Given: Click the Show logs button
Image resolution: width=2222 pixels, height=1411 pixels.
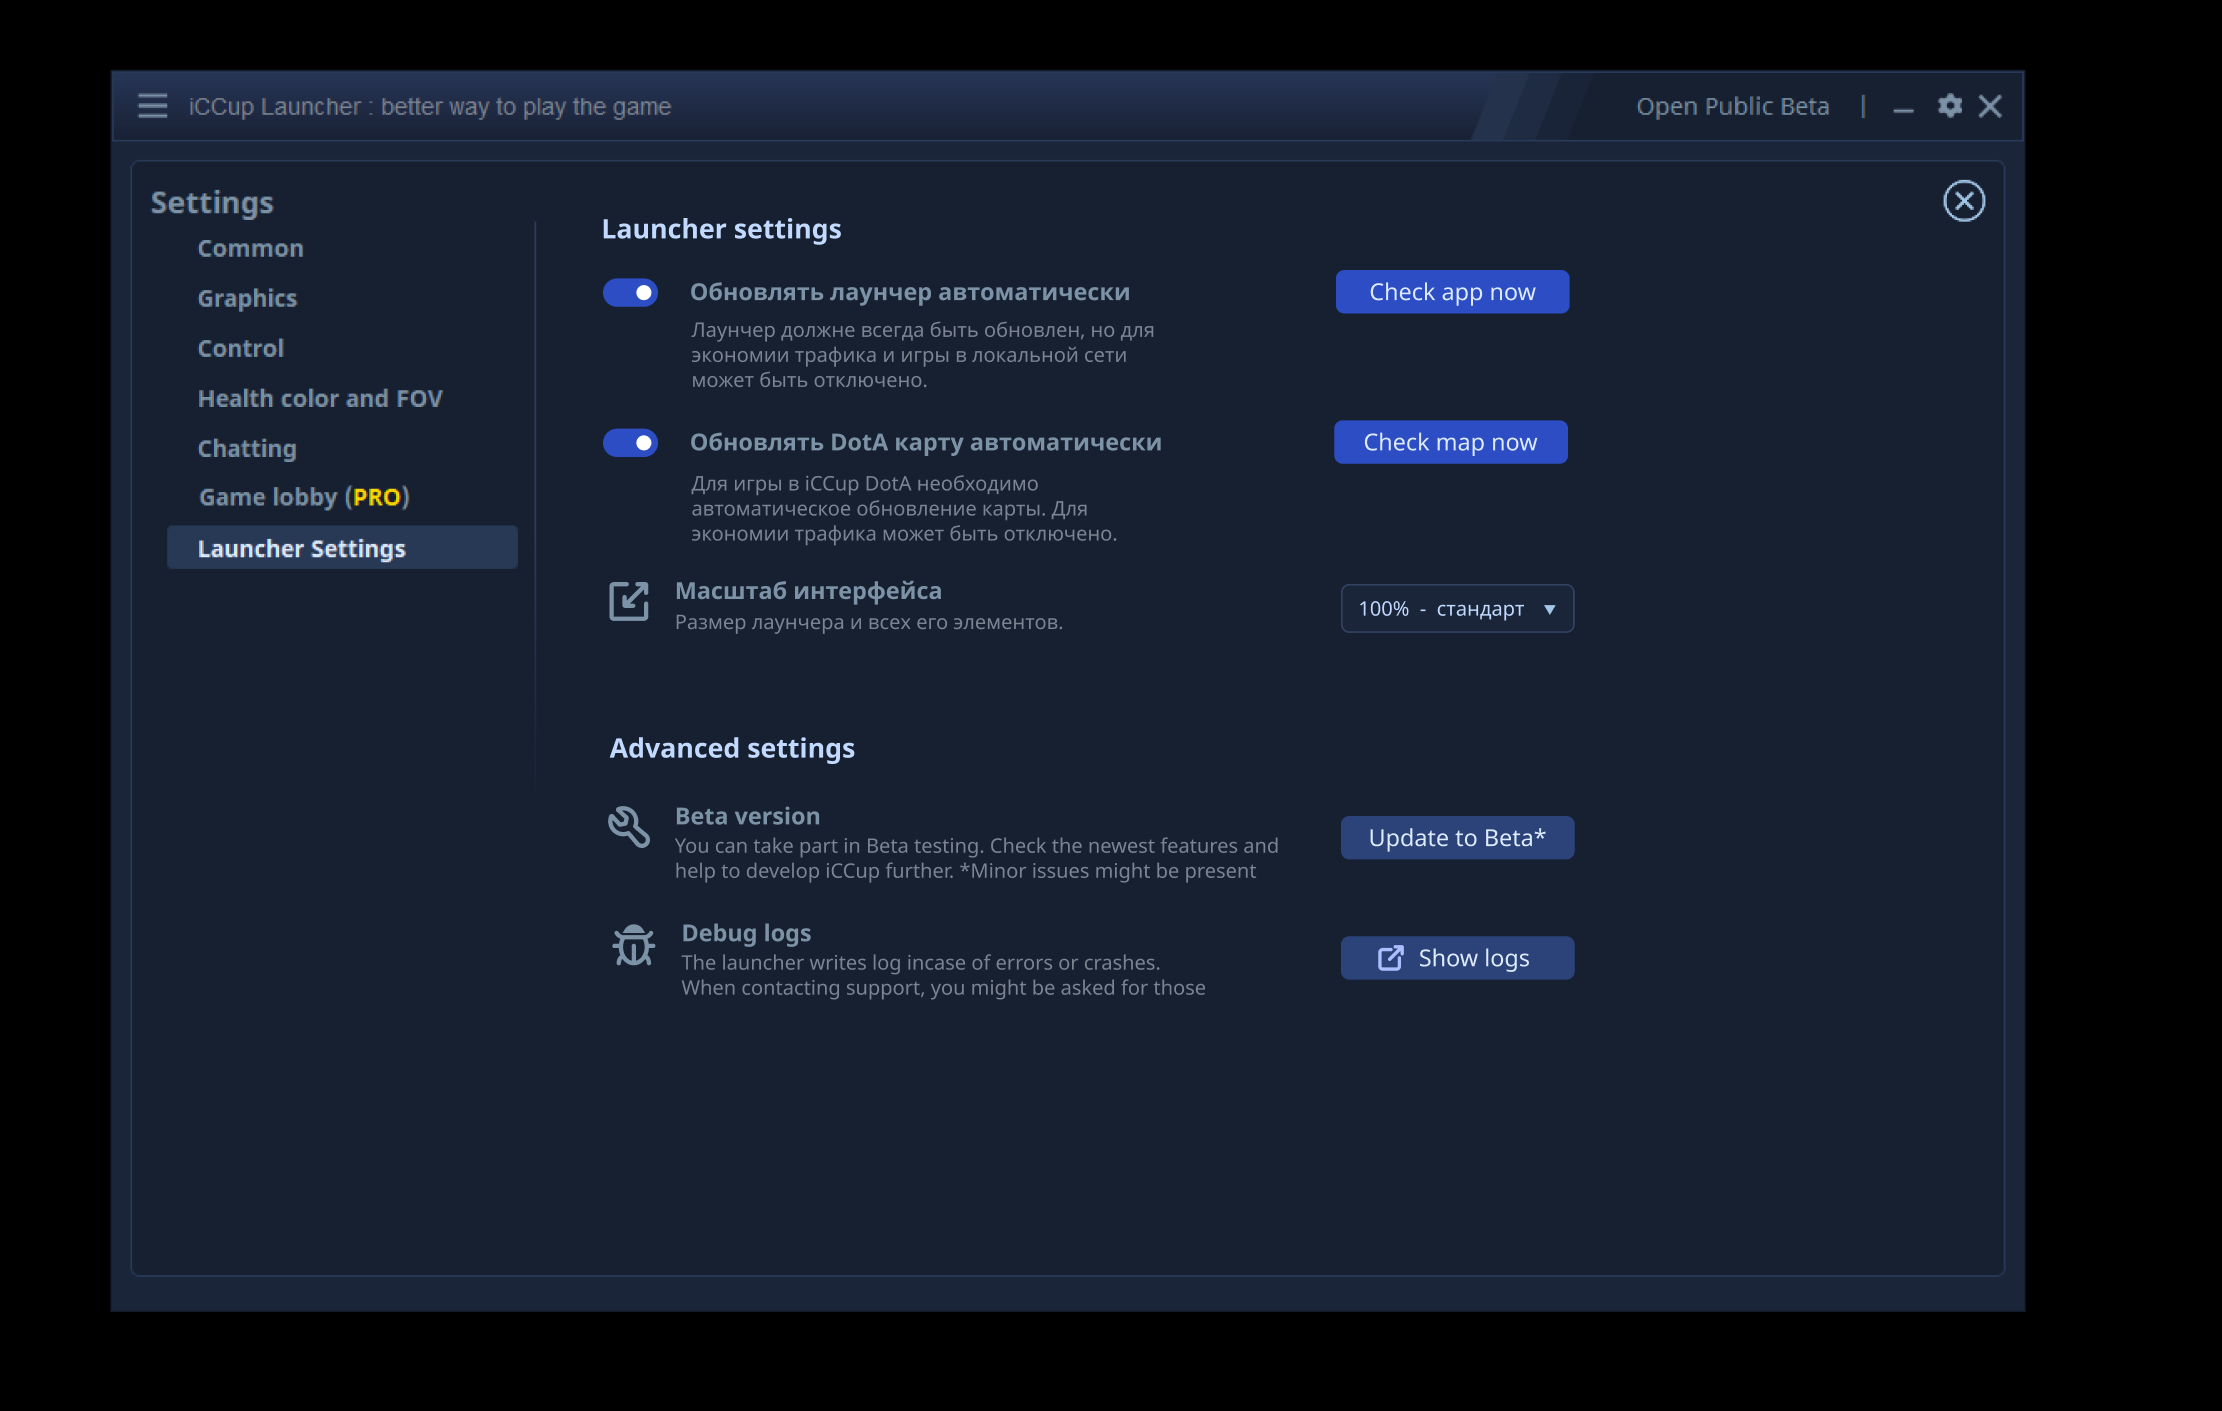Looking at the screenshot, I should coord(1456,958).
